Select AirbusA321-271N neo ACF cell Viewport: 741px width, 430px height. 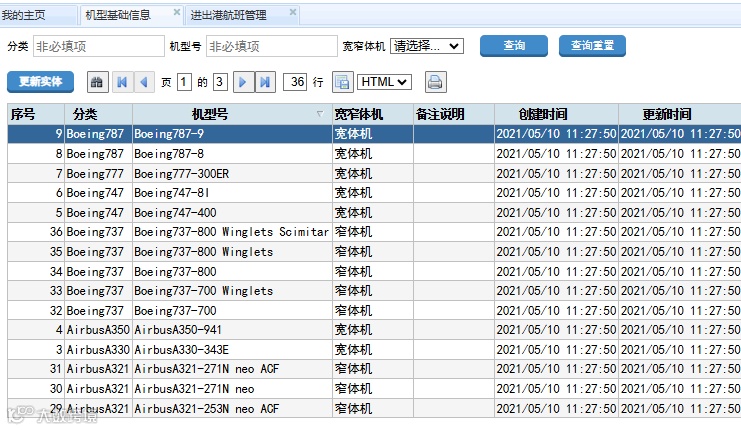[232, 369]
